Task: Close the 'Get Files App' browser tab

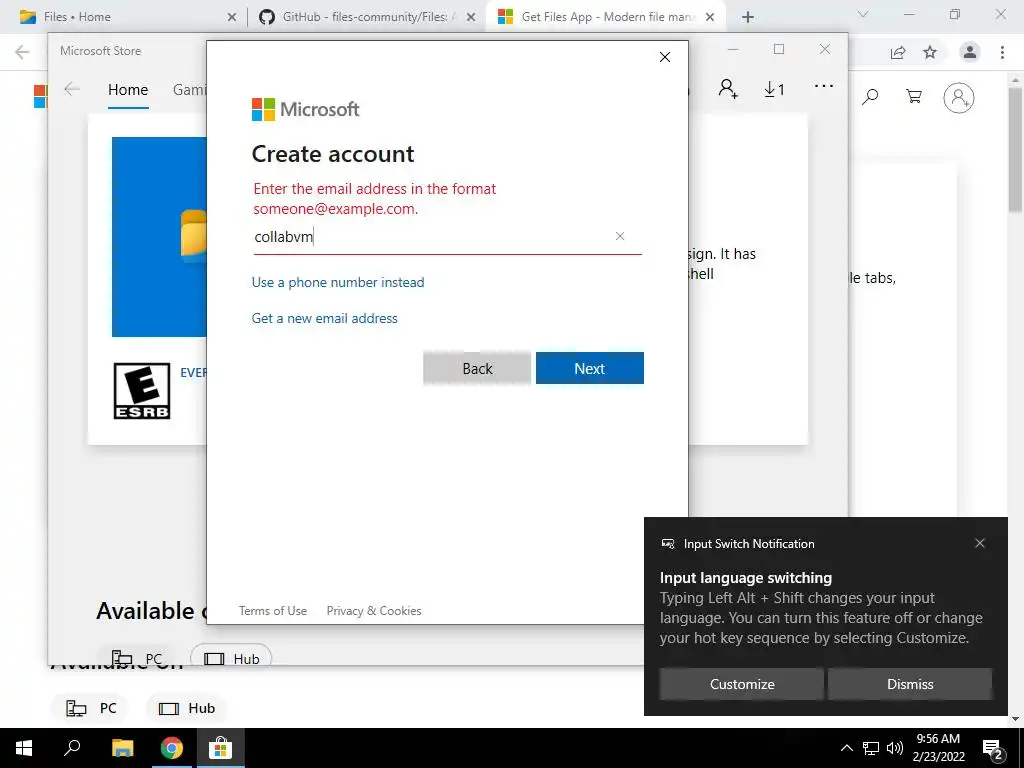Action: pos(710,17)
